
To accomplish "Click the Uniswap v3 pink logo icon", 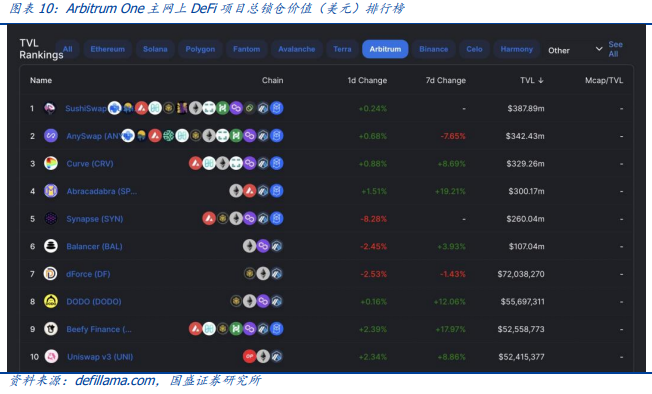I will [x=51, y=357].
